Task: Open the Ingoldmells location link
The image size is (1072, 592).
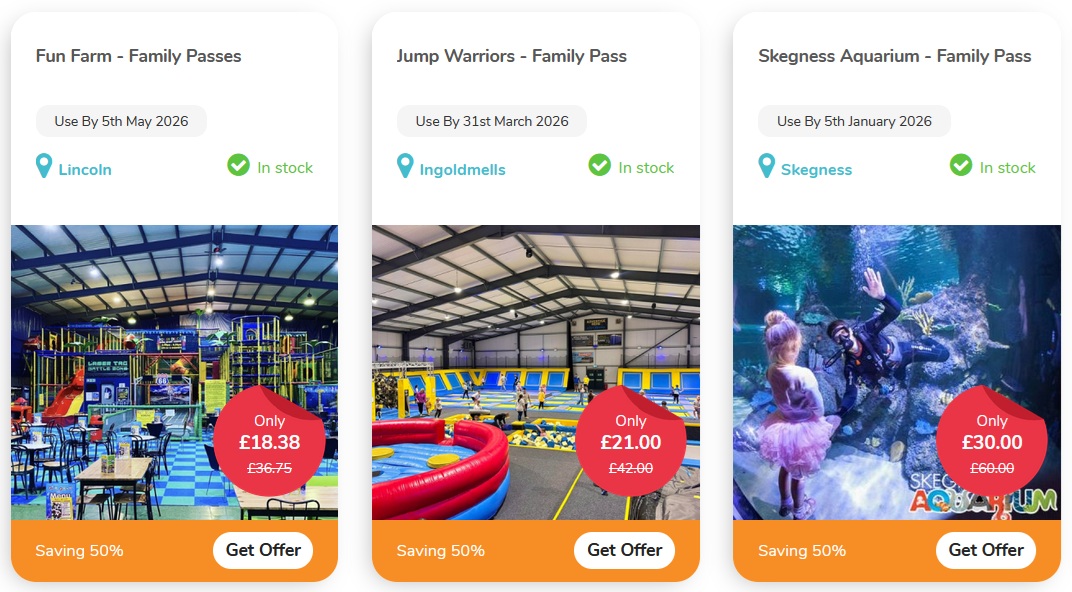Action: pos(462,170)
